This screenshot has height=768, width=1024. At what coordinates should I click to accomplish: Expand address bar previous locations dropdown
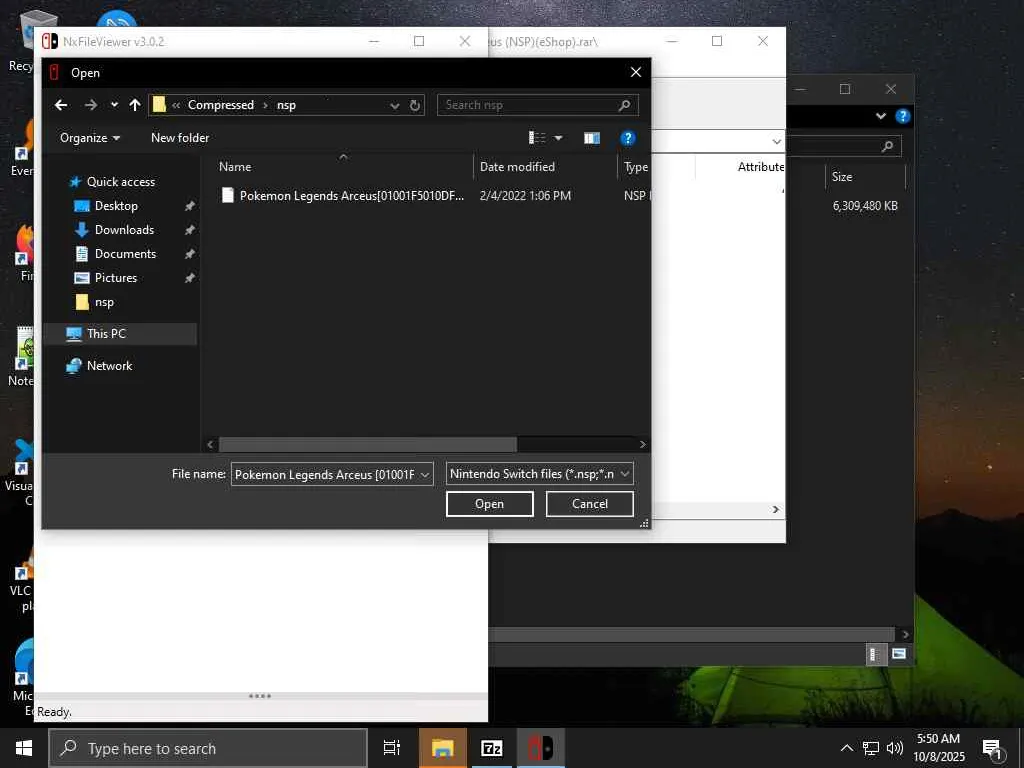coord(394,105)
